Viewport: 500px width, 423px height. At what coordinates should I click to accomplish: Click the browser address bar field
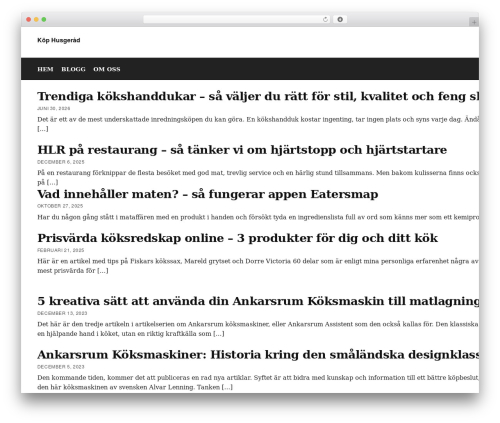236,20
